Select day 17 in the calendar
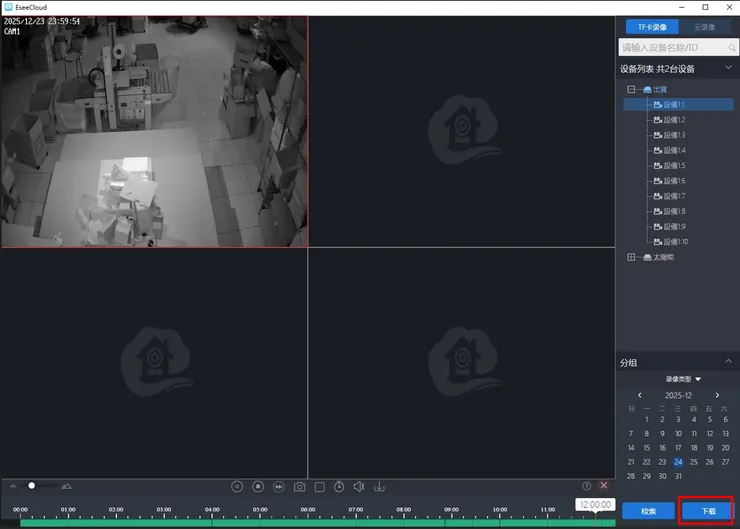The width and height of the screenshot is (740, 529). tap(678, 448)
